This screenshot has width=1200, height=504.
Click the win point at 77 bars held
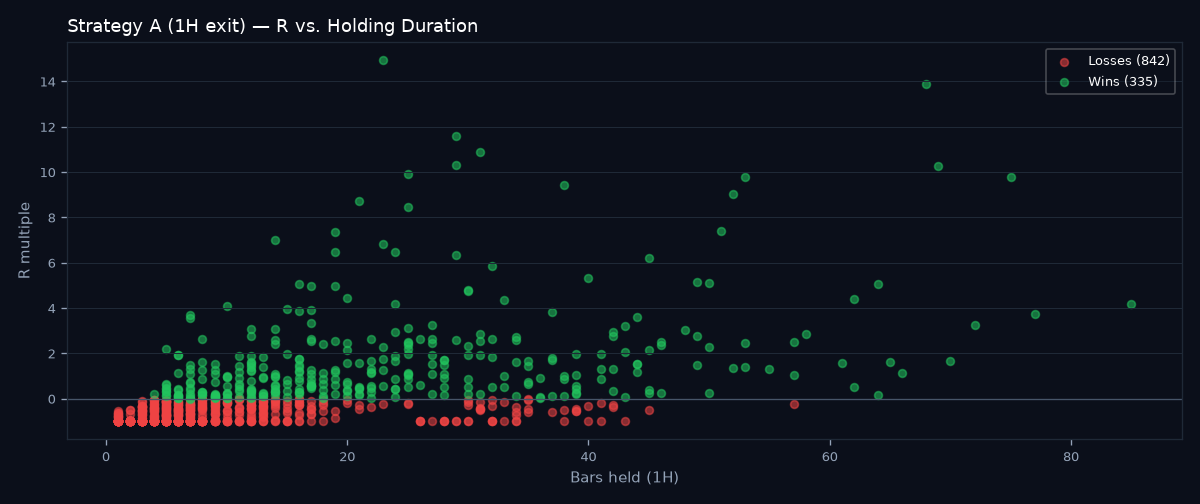[x=1035, y=314]
